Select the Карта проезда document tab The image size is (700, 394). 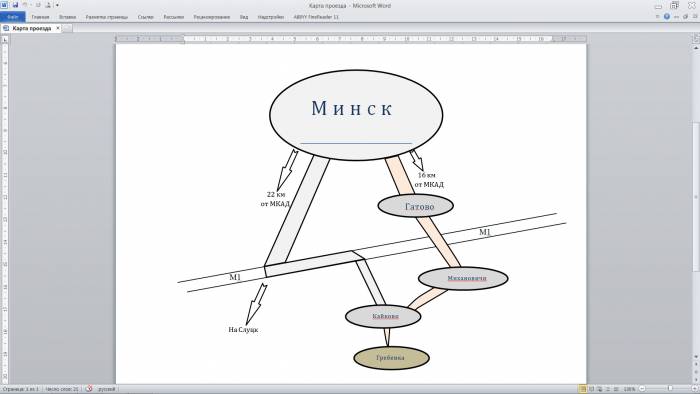[31, 28]
